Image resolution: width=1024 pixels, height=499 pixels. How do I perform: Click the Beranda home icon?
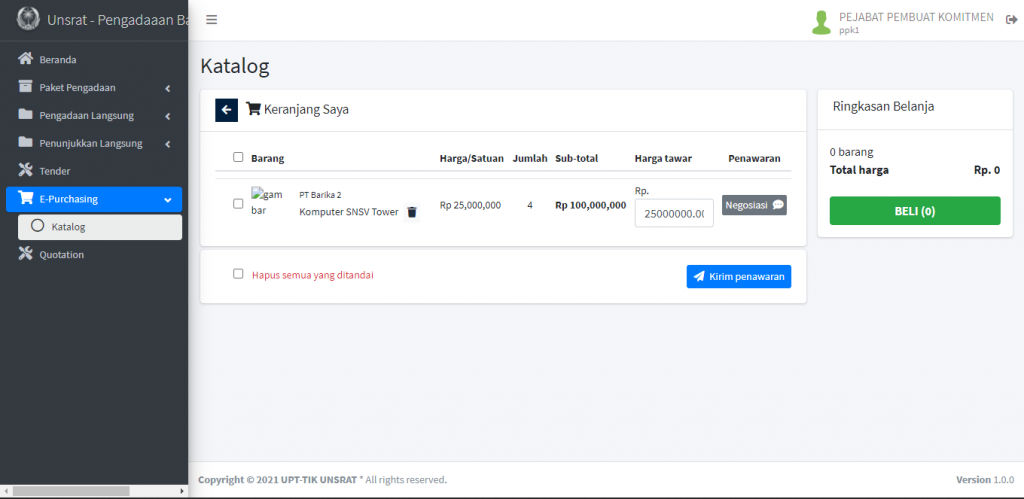coord(26,59)
